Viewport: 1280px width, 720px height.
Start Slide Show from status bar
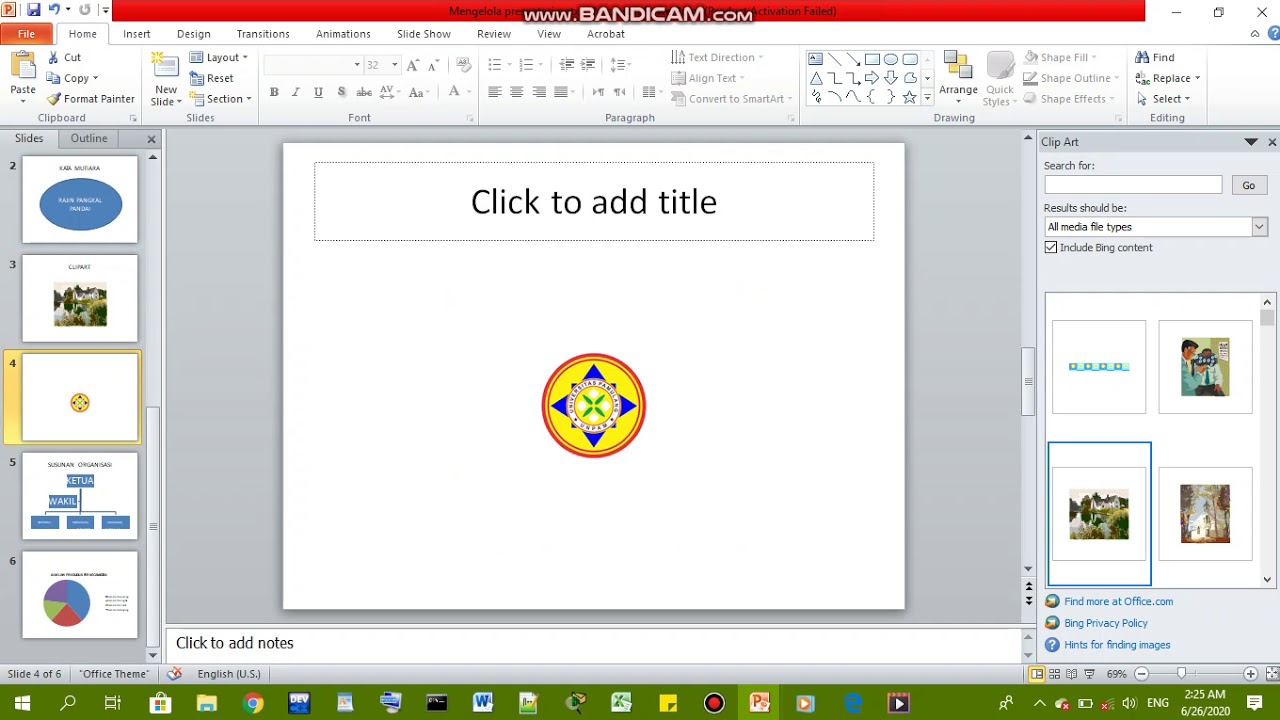coord(1089,674)
